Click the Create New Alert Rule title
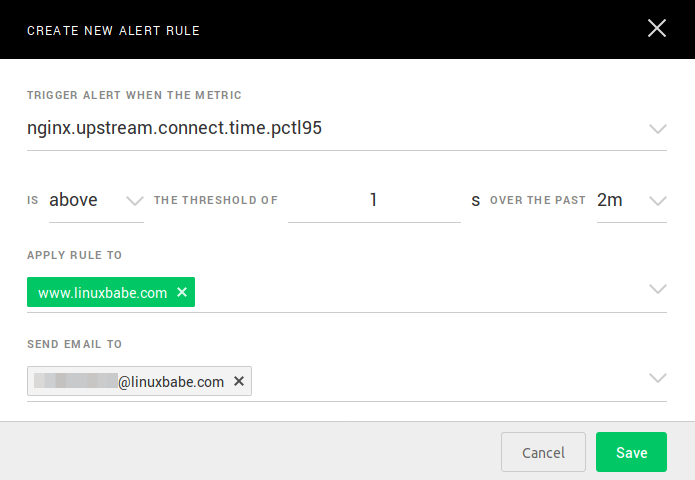Image resolution: width=695 pixels, height=480 pixels. click(113, 30)
